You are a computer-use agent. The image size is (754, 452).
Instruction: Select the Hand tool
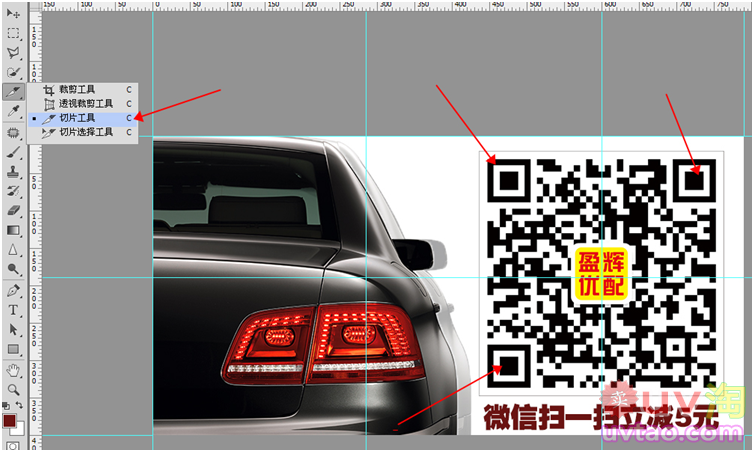(13, 369)
